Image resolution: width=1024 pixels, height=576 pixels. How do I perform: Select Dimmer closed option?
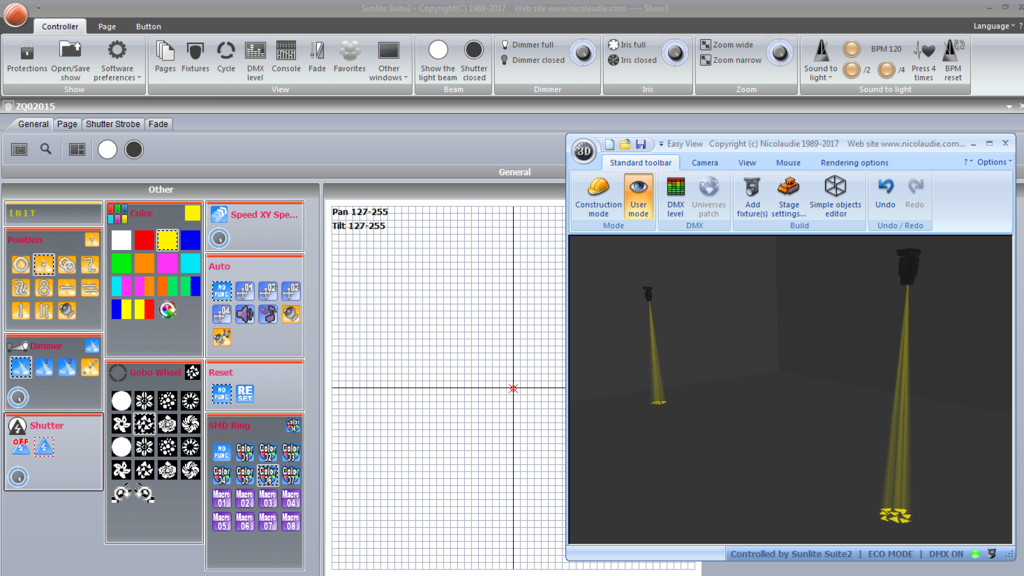click(x=532, y=60)
